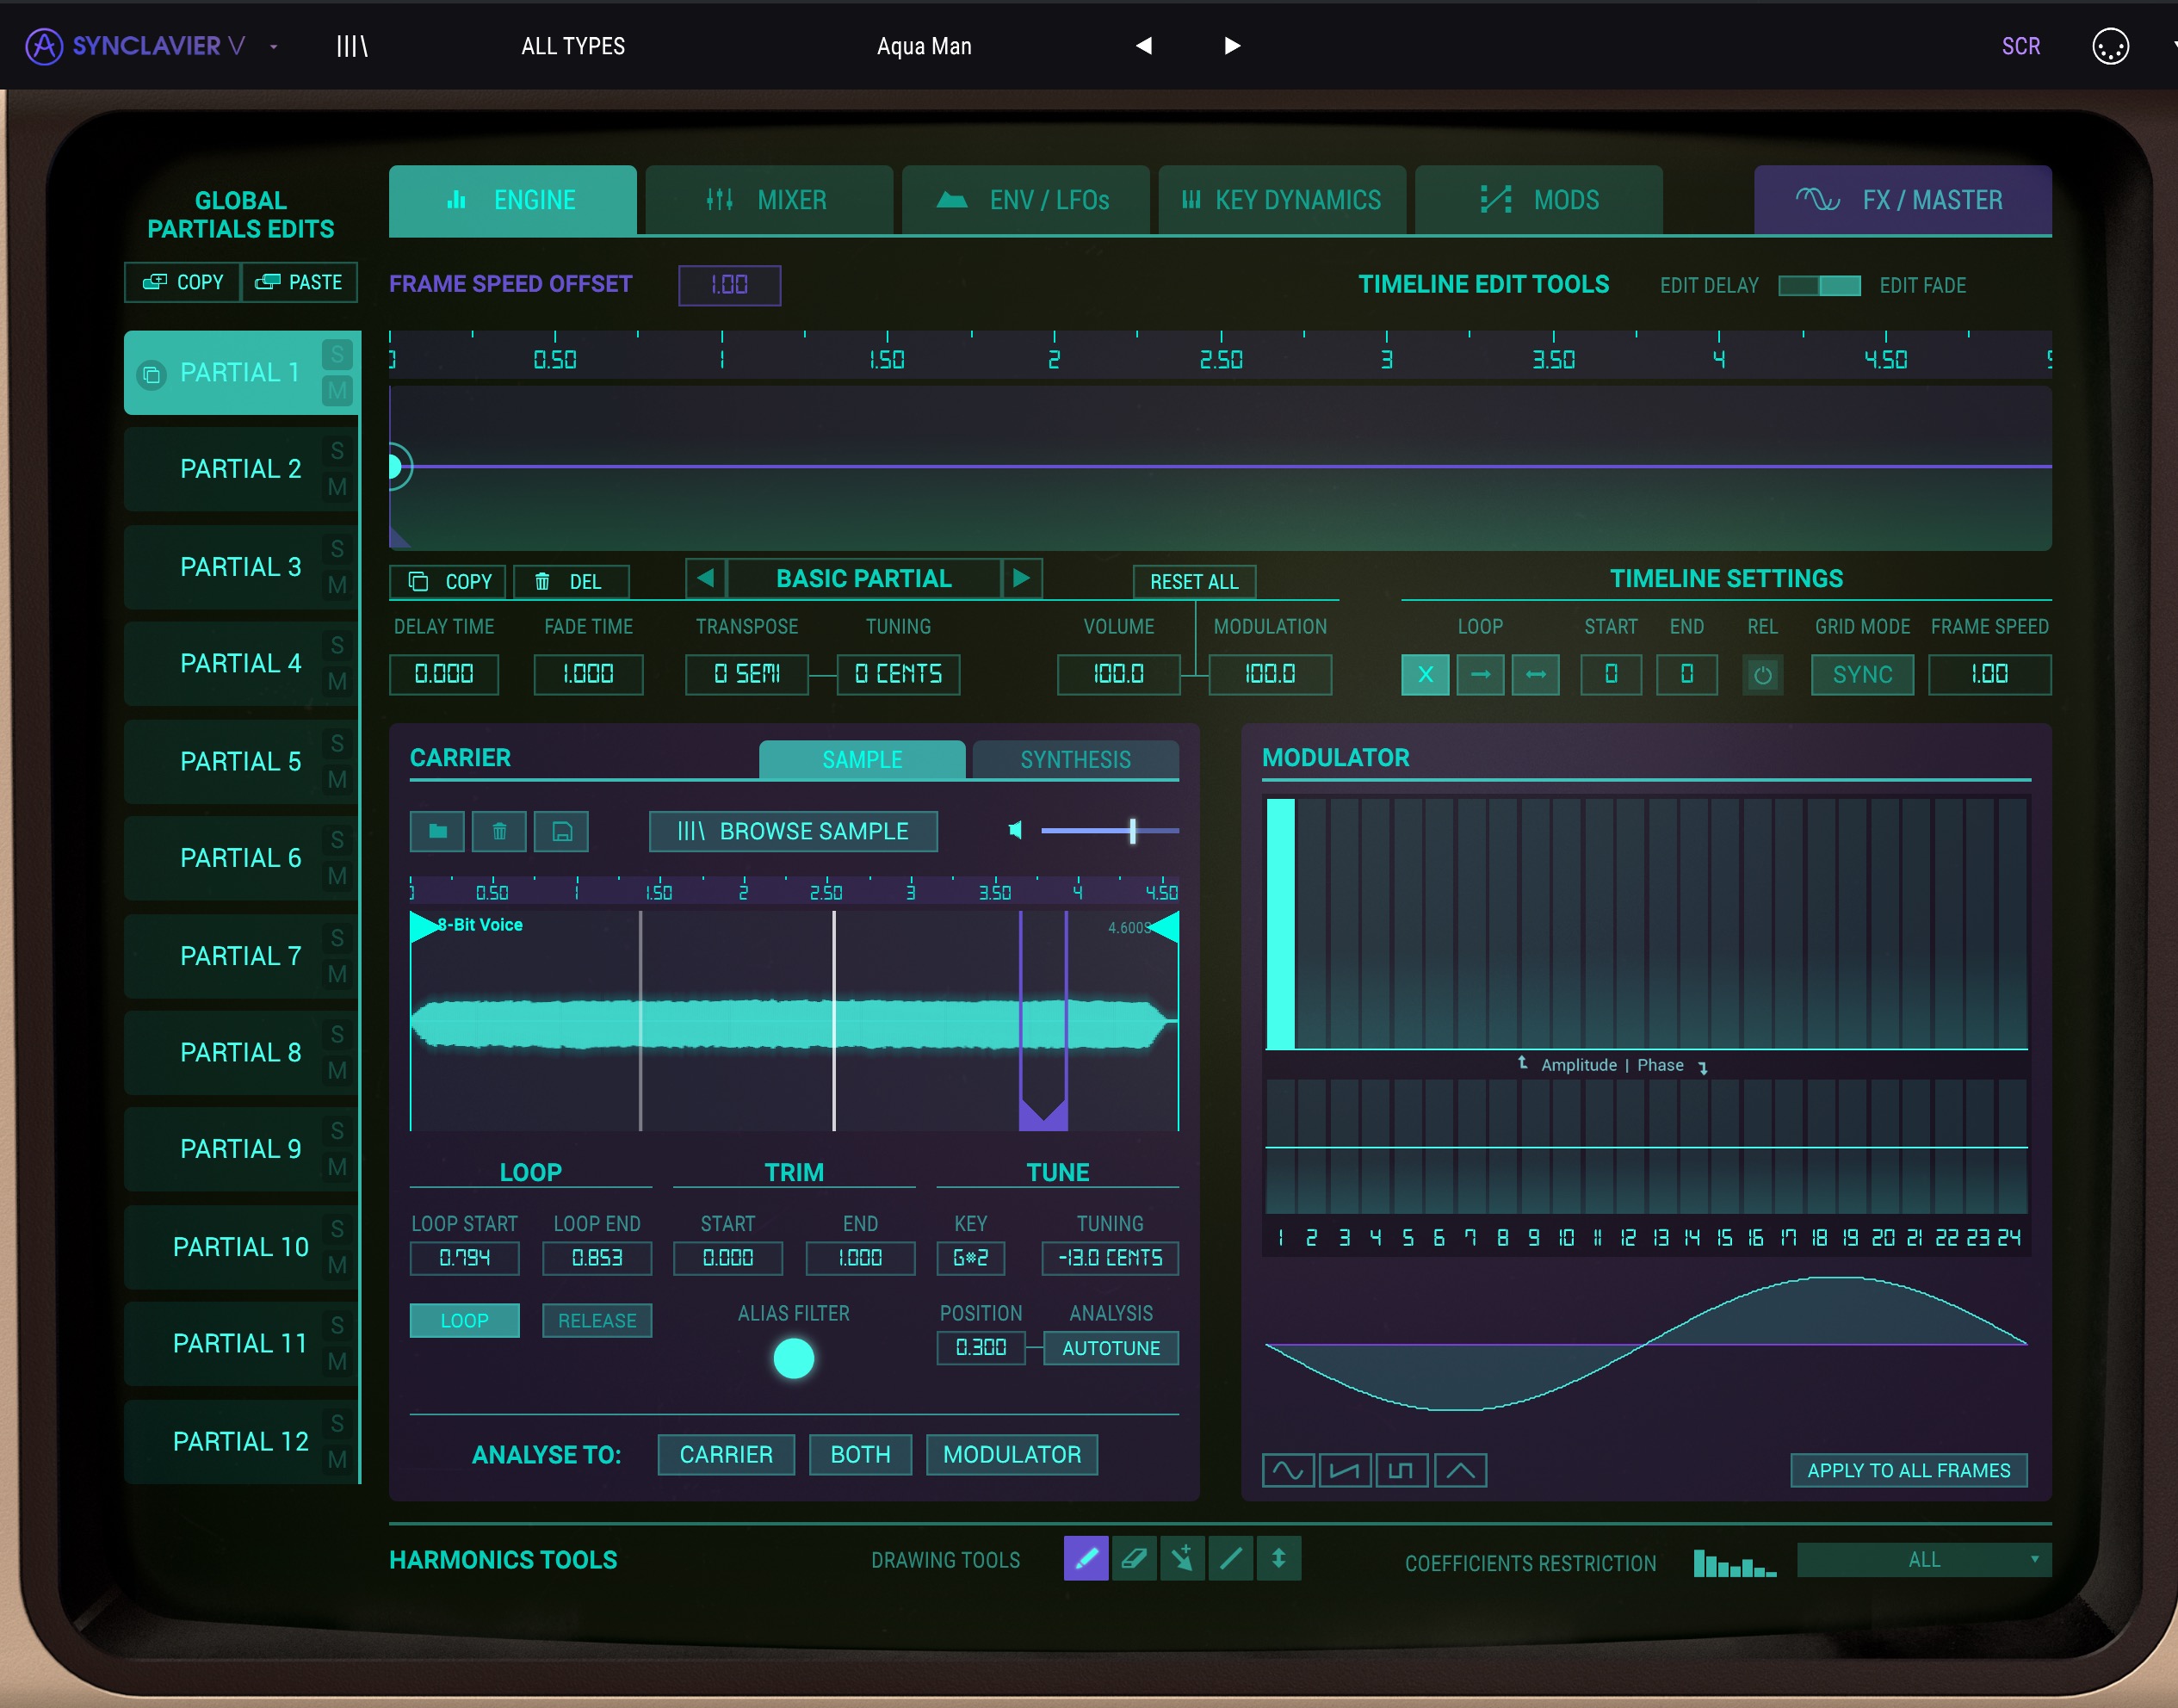Go to next partial type after Basic Partial
This screenshot has width=2178, height=1708.
click(x=1021, y=578)
